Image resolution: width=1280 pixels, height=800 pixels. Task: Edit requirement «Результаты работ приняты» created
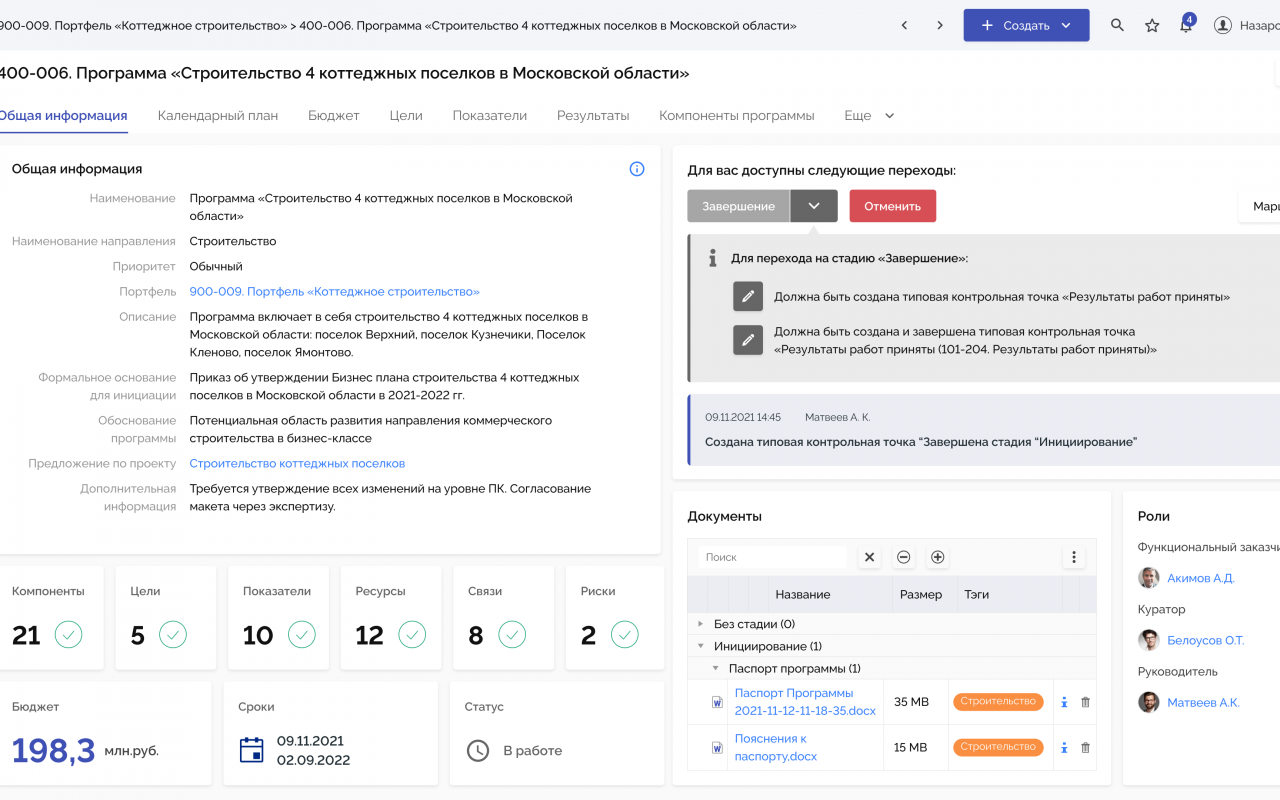click(x=747, y=297)
